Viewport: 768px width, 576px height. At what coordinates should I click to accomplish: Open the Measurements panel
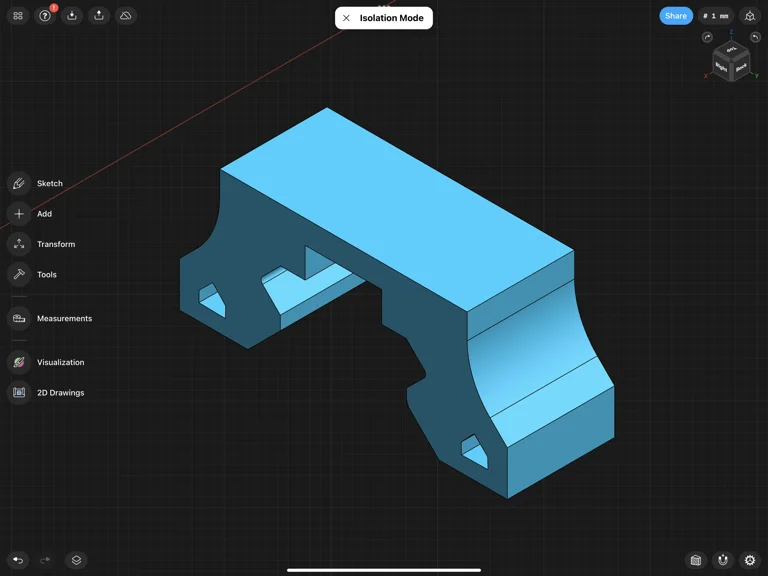(x=19, y=318)
